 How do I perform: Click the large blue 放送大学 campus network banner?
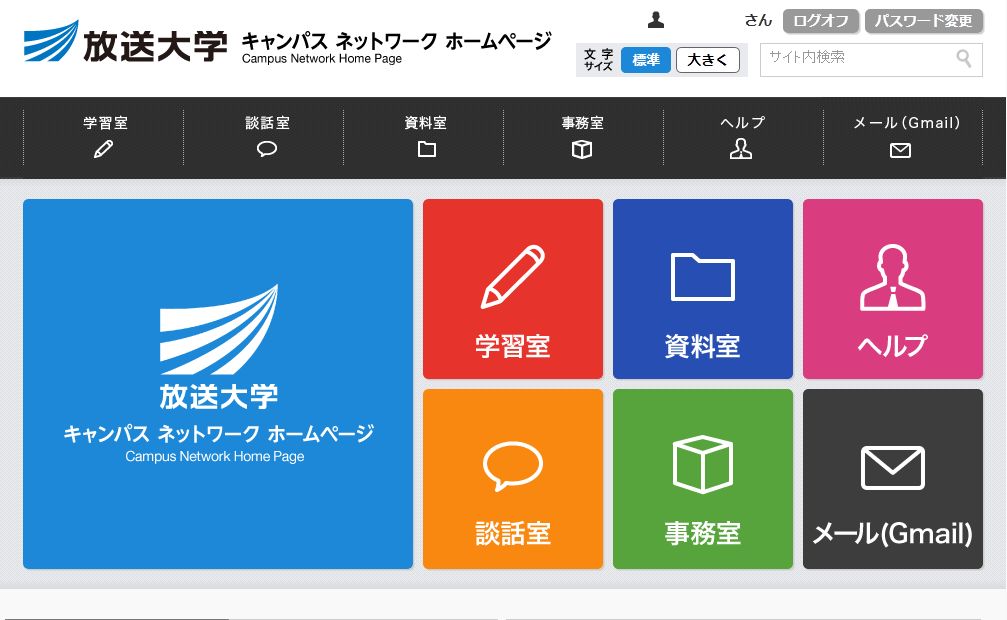[x=218, y=384]
